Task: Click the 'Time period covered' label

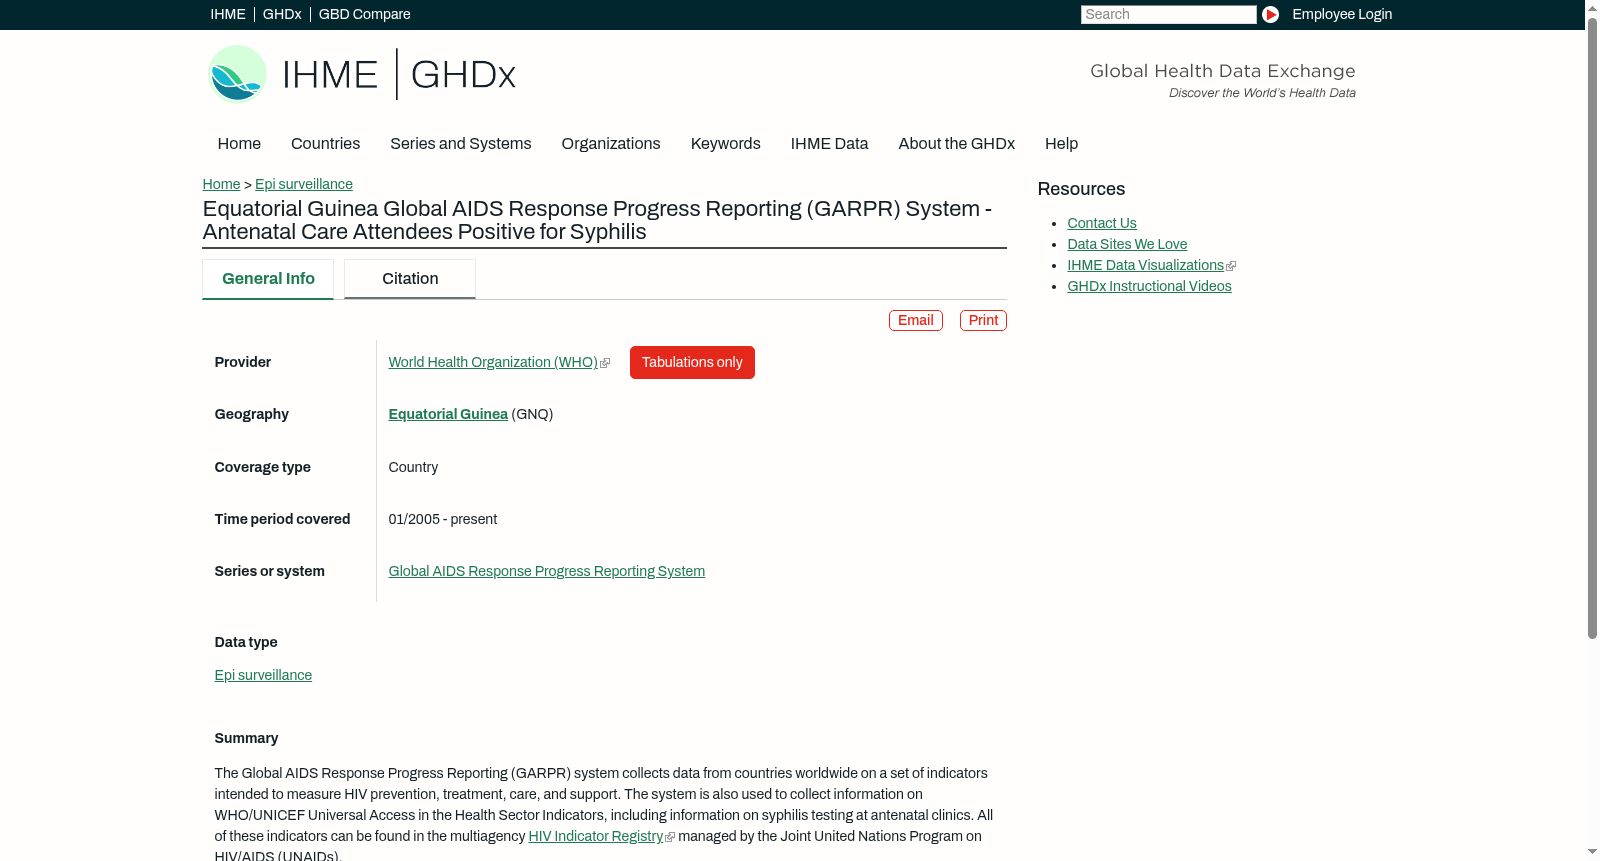Action: click(282, 519)
